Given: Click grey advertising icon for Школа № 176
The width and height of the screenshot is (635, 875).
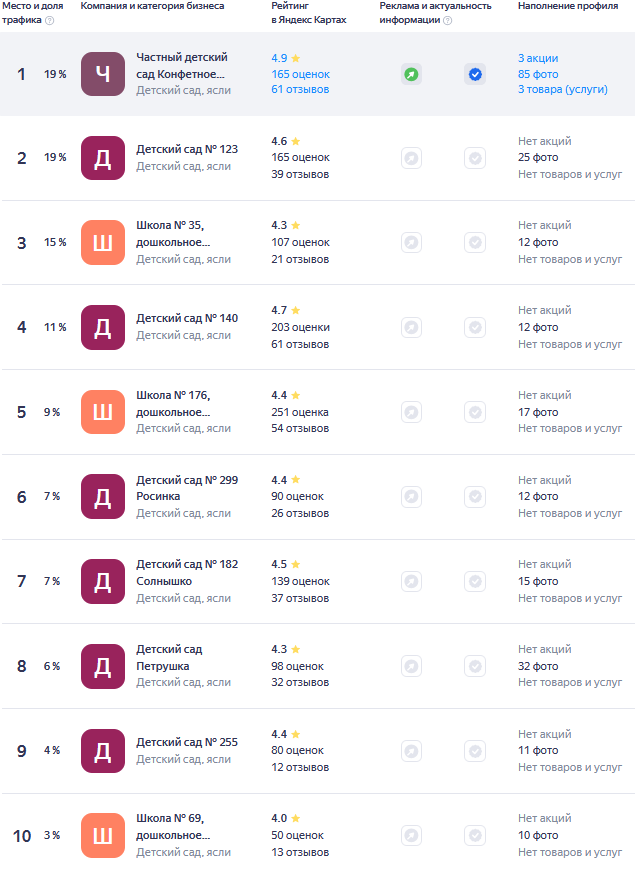Looking at the screenshot, I should pos(411,412).
